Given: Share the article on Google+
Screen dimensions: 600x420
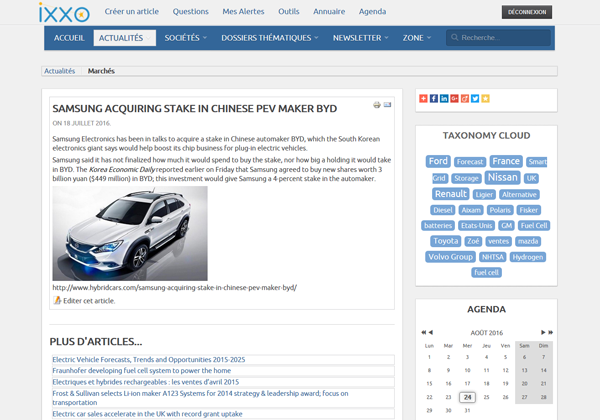Looking at the screenshot, I should point(454,99).
